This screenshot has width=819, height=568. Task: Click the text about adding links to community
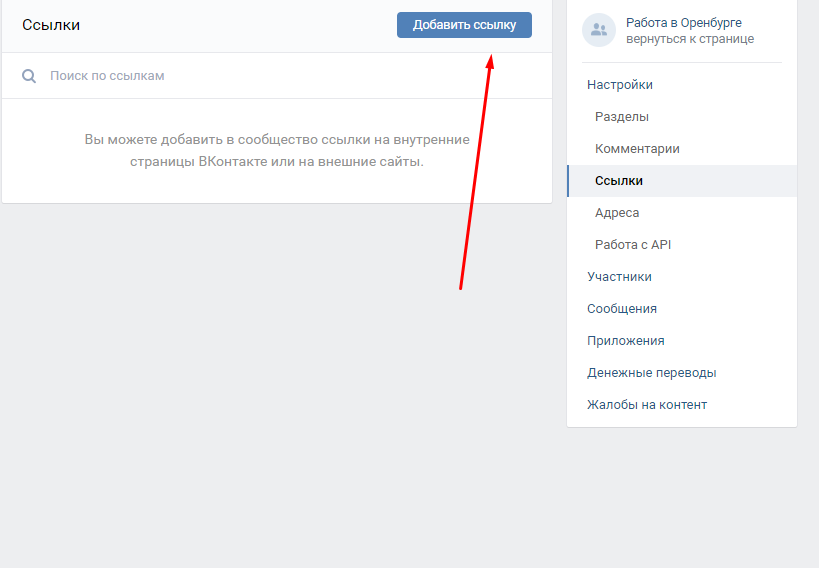277,150
